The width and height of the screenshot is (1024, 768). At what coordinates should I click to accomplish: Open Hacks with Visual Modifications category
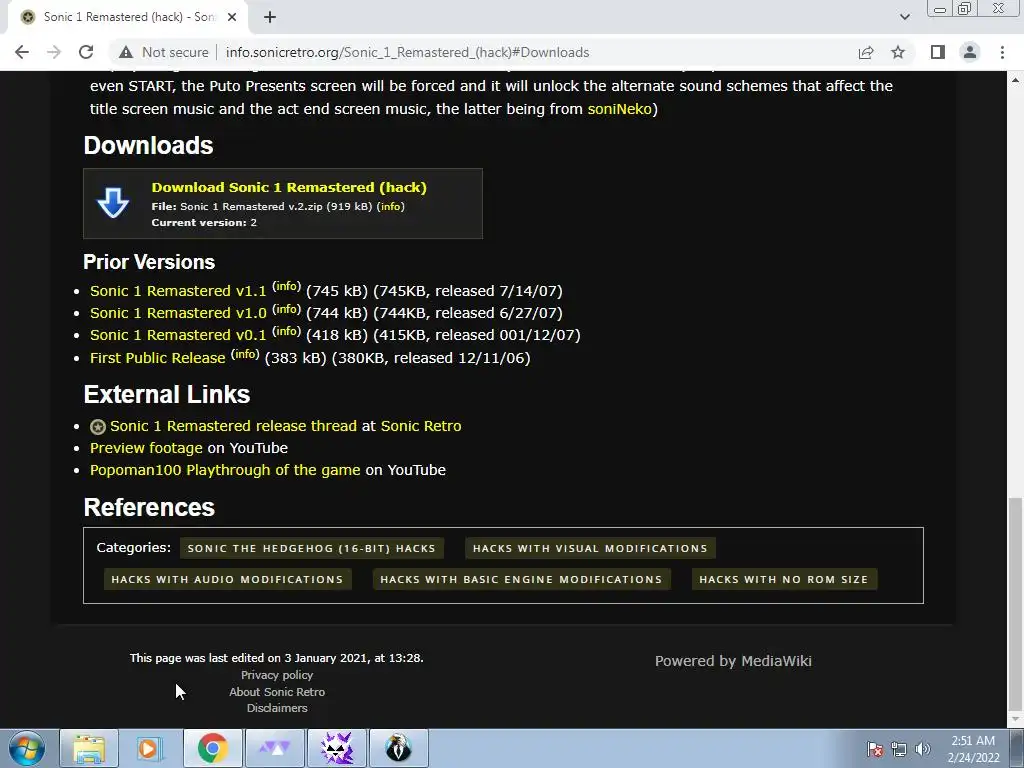coord(590,549)
